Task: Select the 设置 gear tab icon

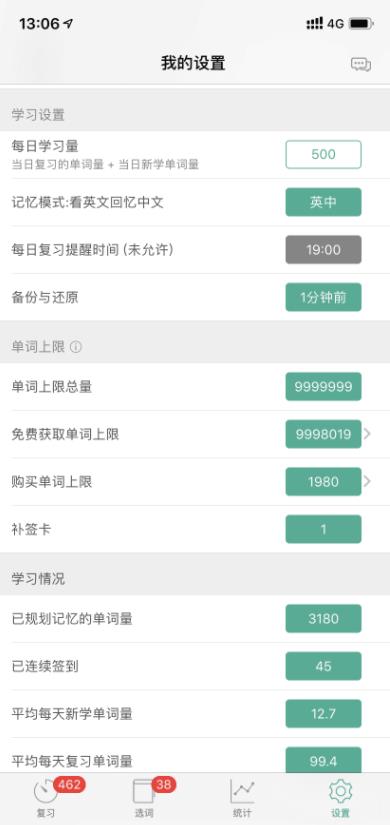Action: (340, 791)
